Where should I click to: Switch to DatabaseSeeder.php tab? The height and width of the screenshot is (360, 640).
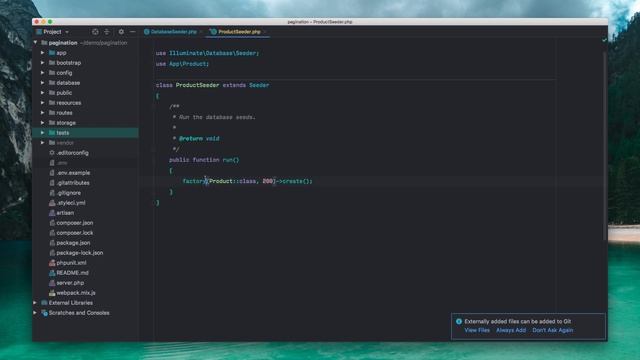pyautogui.click(x=173, y=32)
